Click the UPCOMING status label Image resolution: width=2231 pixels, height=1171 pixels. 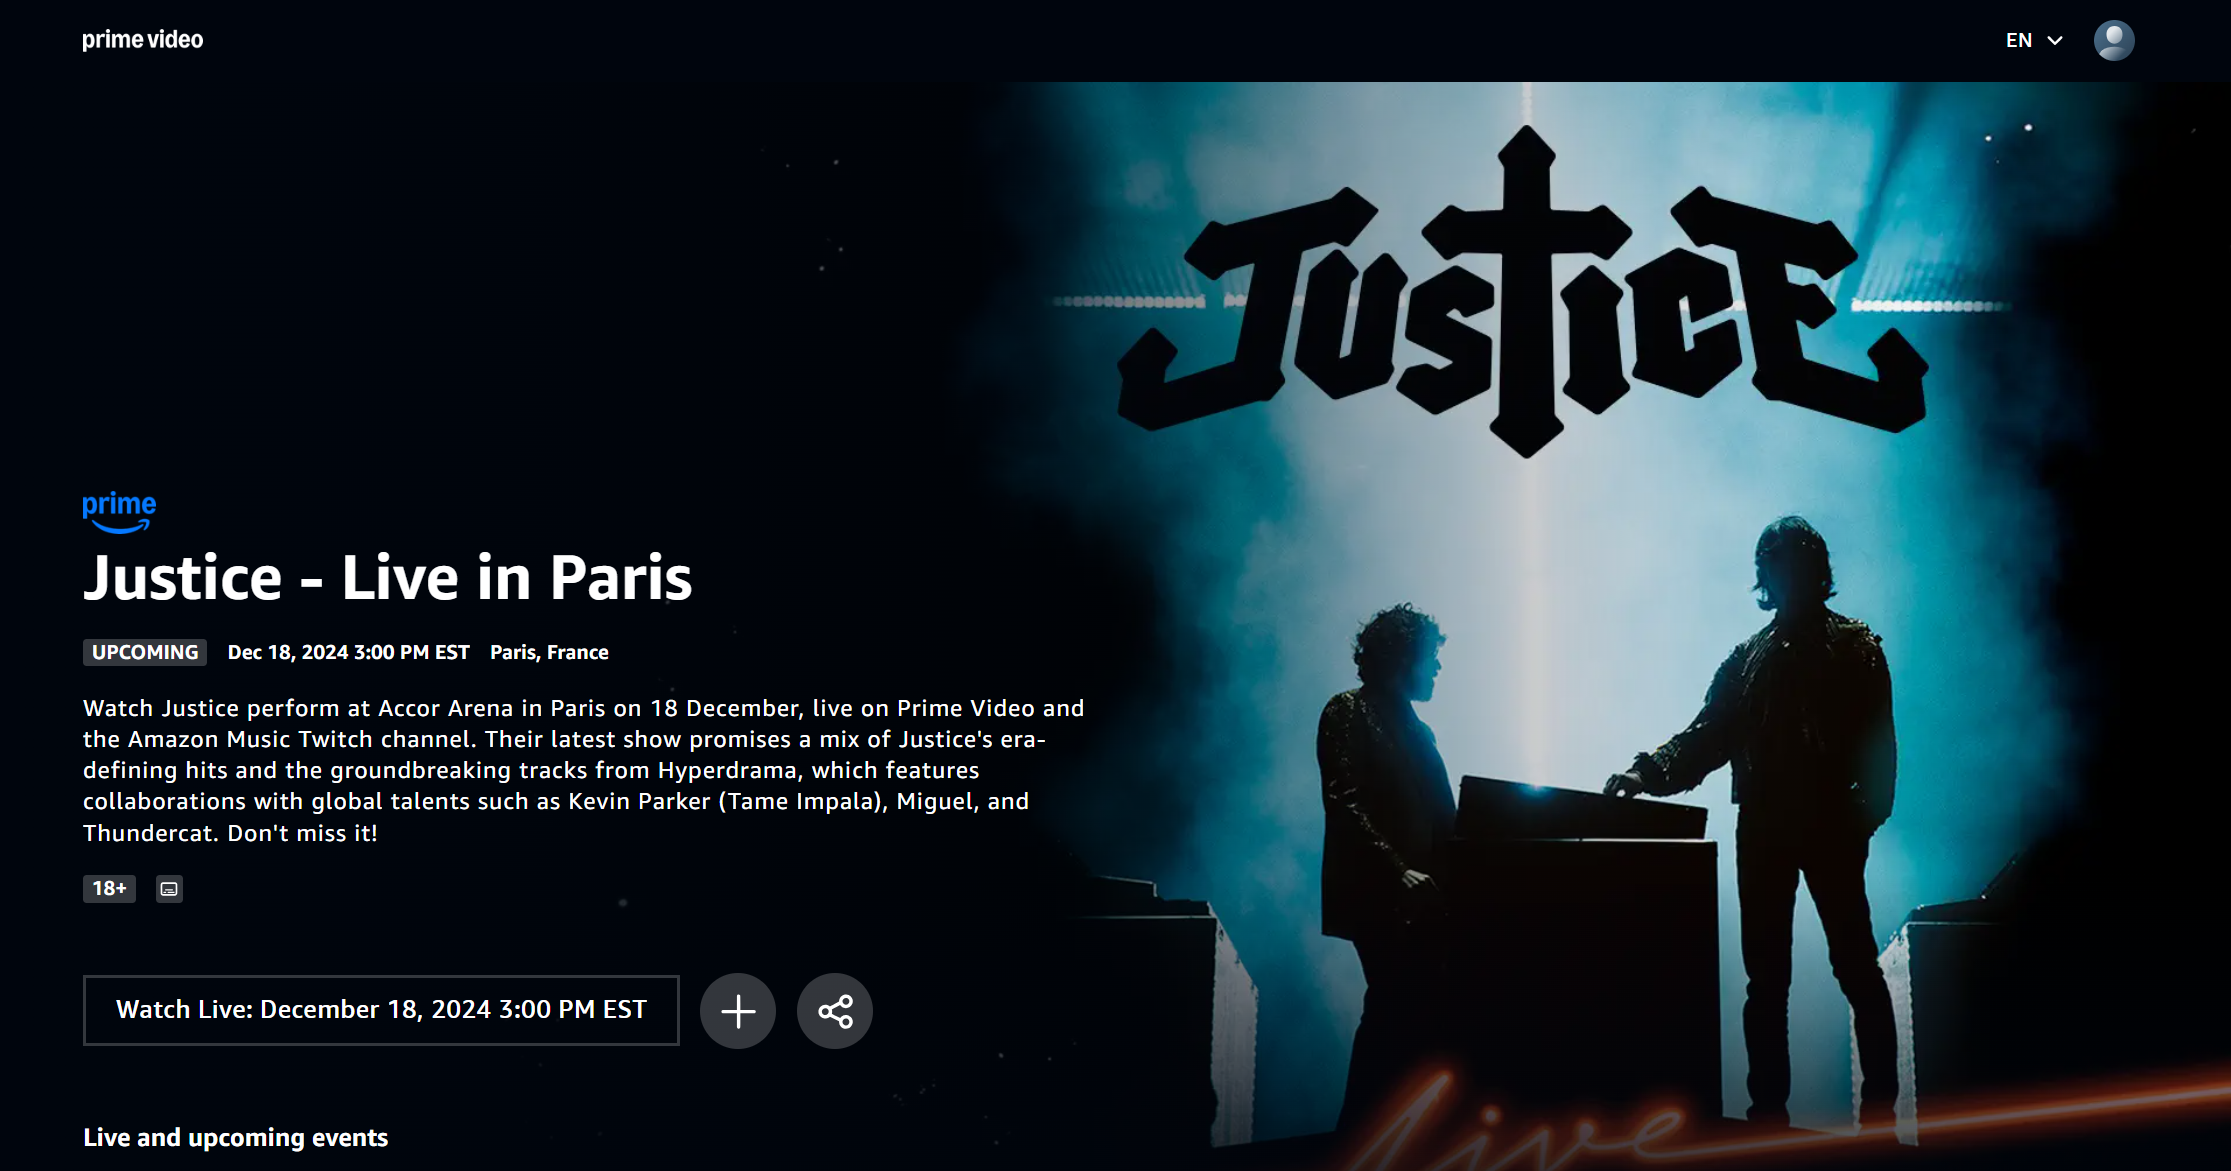coord(145,652)
